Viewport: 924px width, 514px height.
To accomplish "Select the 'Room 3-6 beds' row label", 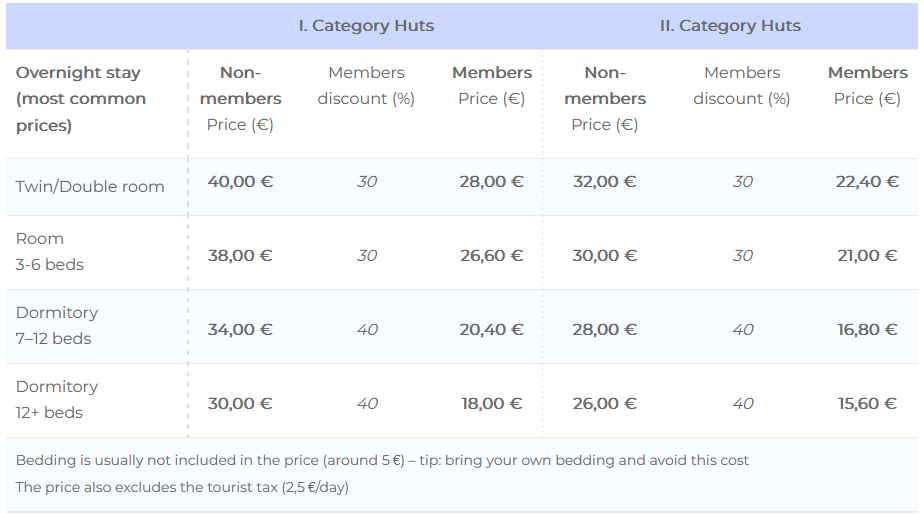I will click(x=50, y=252).
